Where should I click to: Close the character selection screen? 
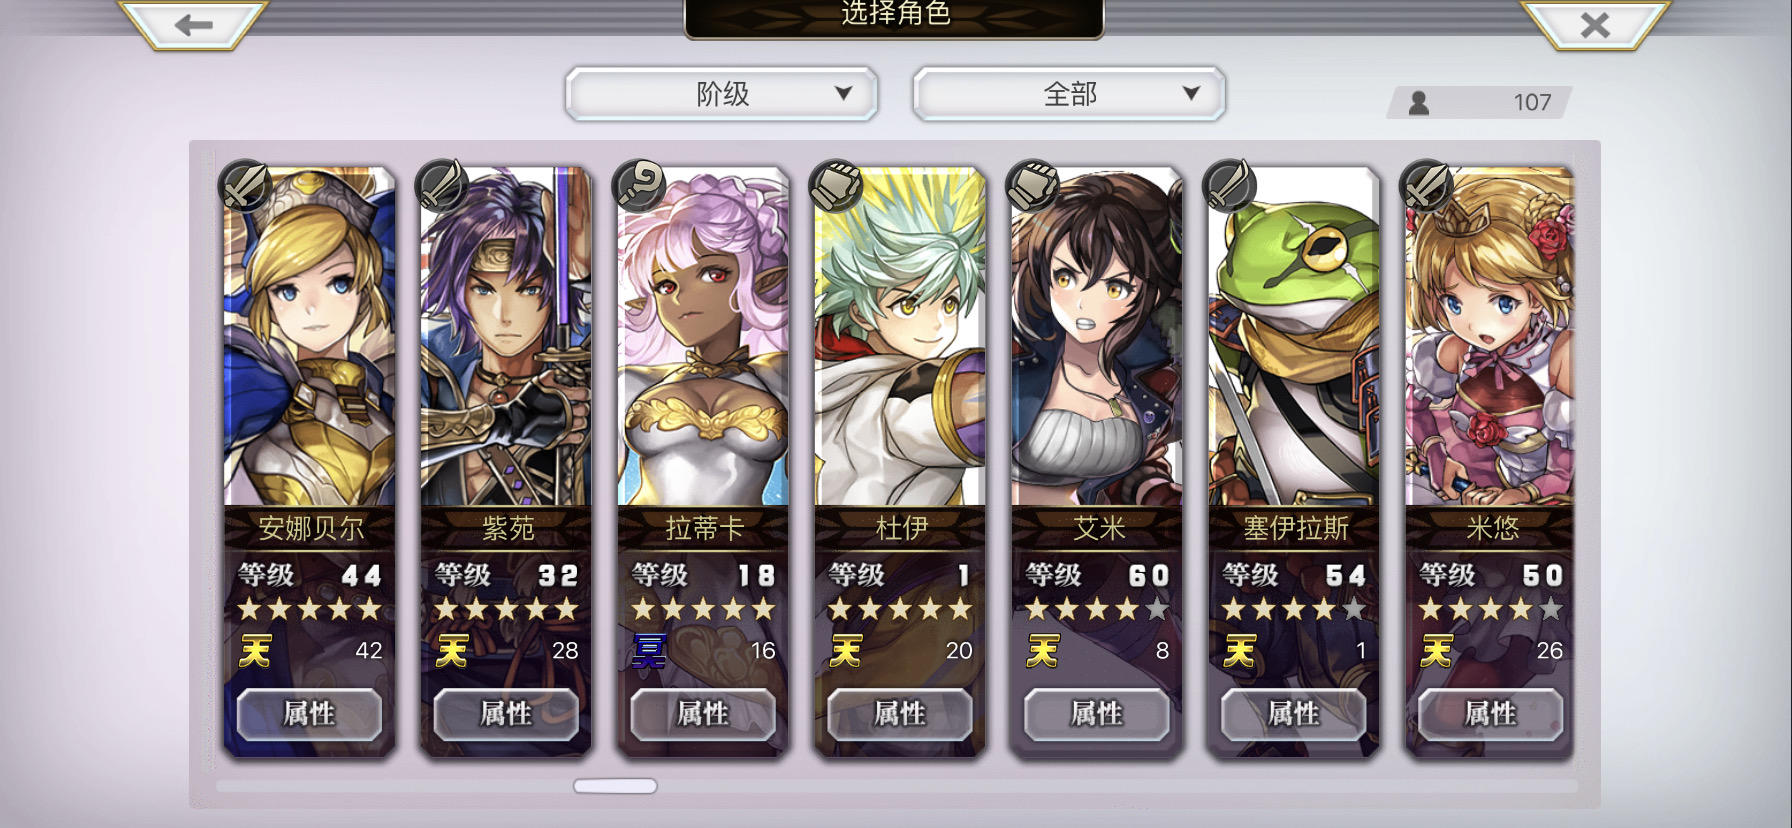[1595, 24]
